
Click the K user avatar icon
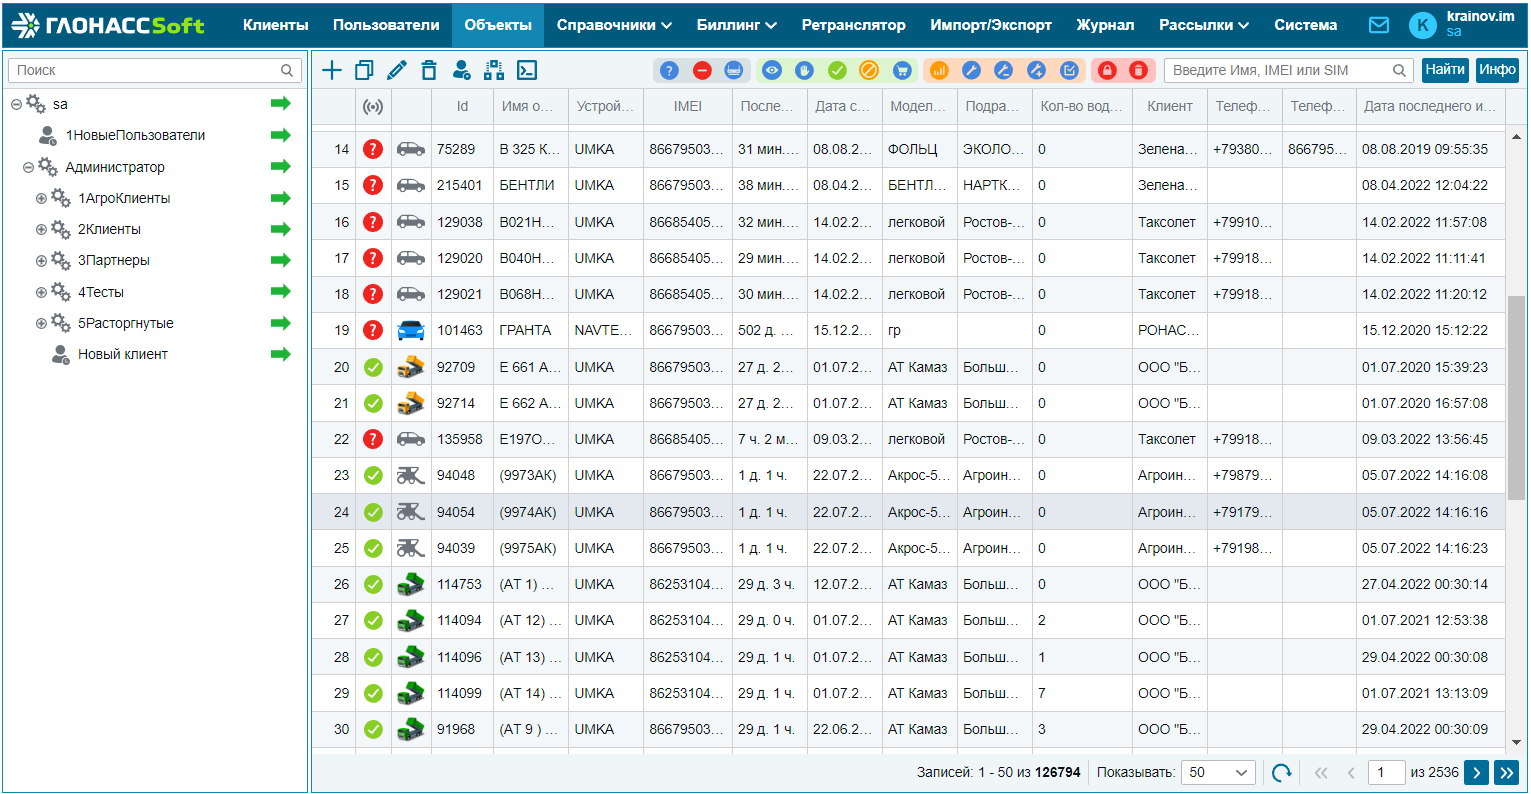(x=1422, y=25)
